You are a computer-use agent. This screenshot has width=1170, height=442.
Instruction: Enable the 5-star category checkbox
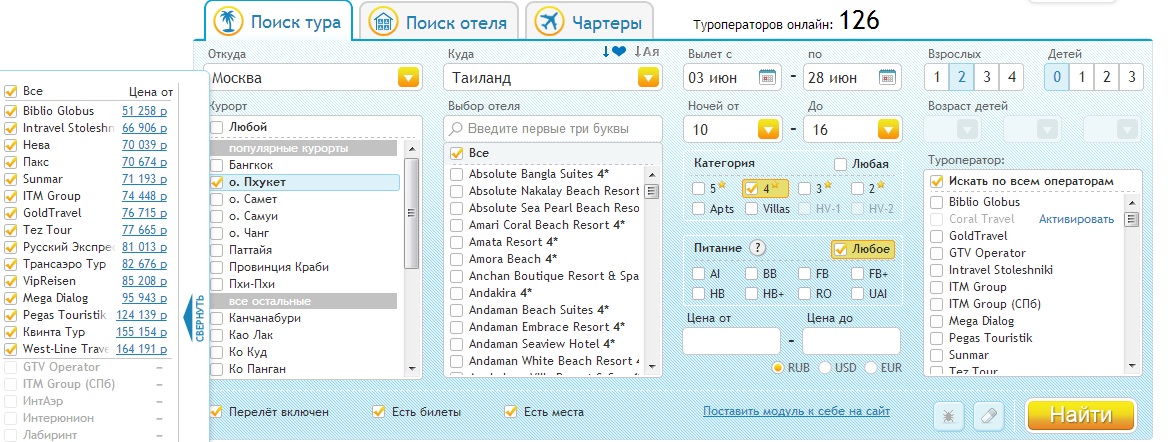(698, 188)
